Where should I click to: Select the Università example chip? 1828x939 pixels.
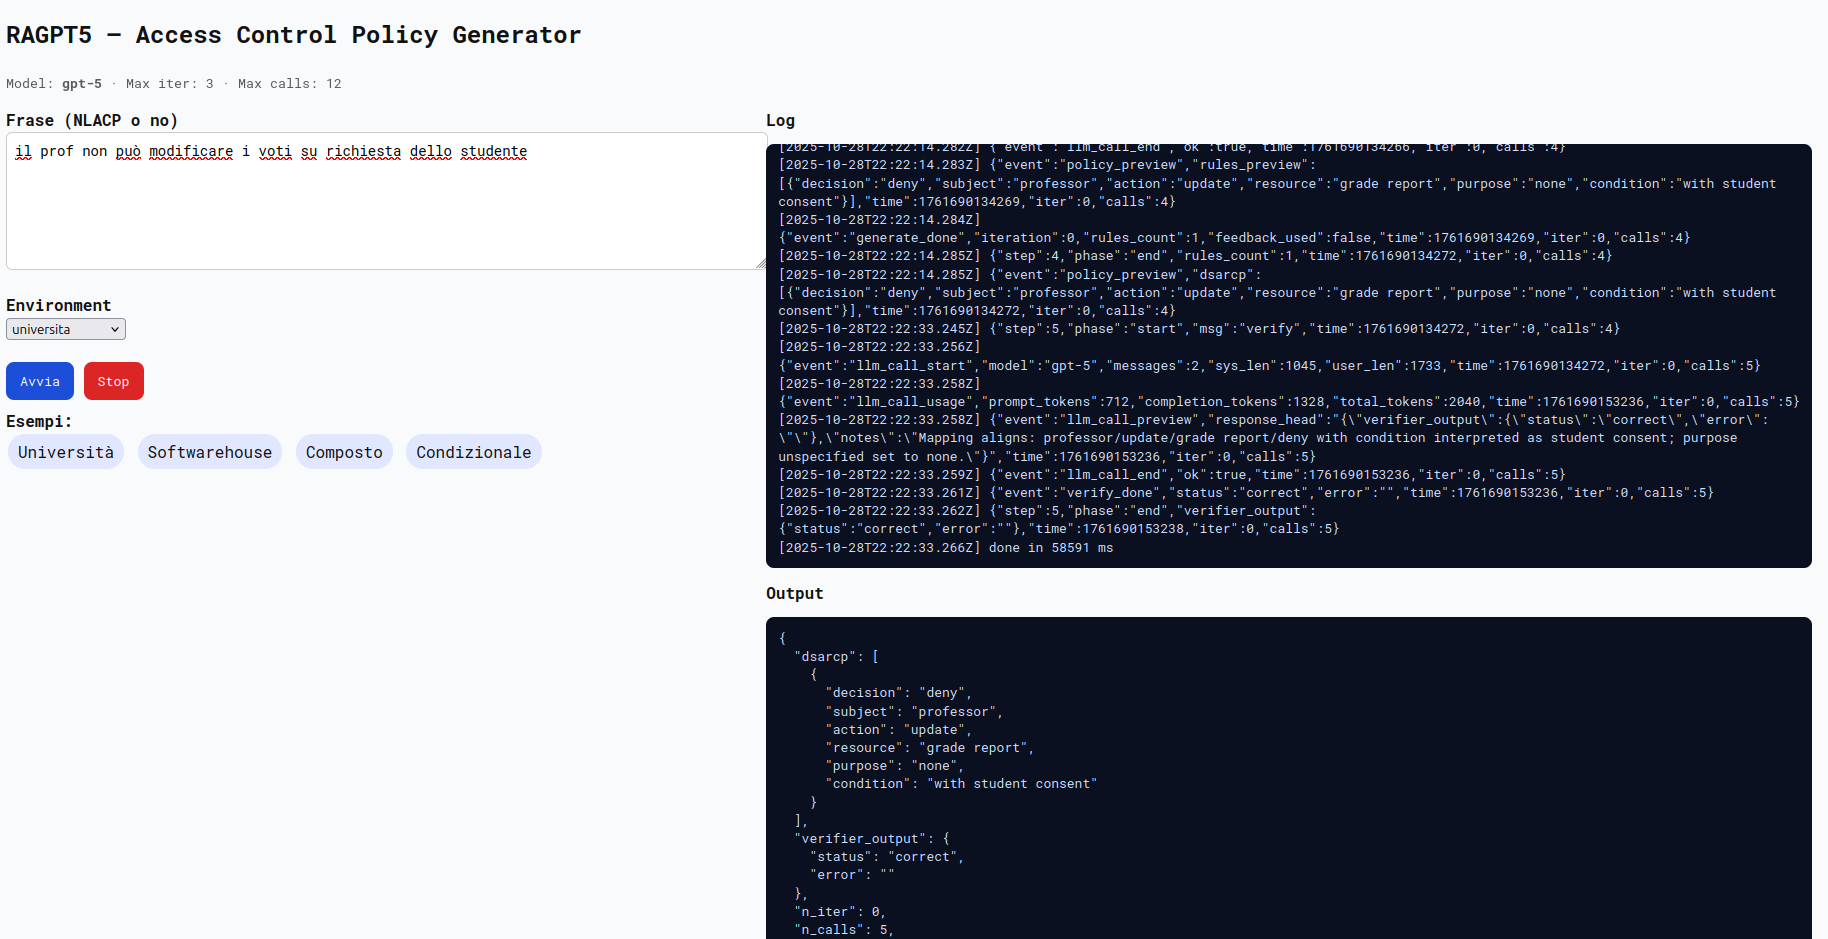66,452
